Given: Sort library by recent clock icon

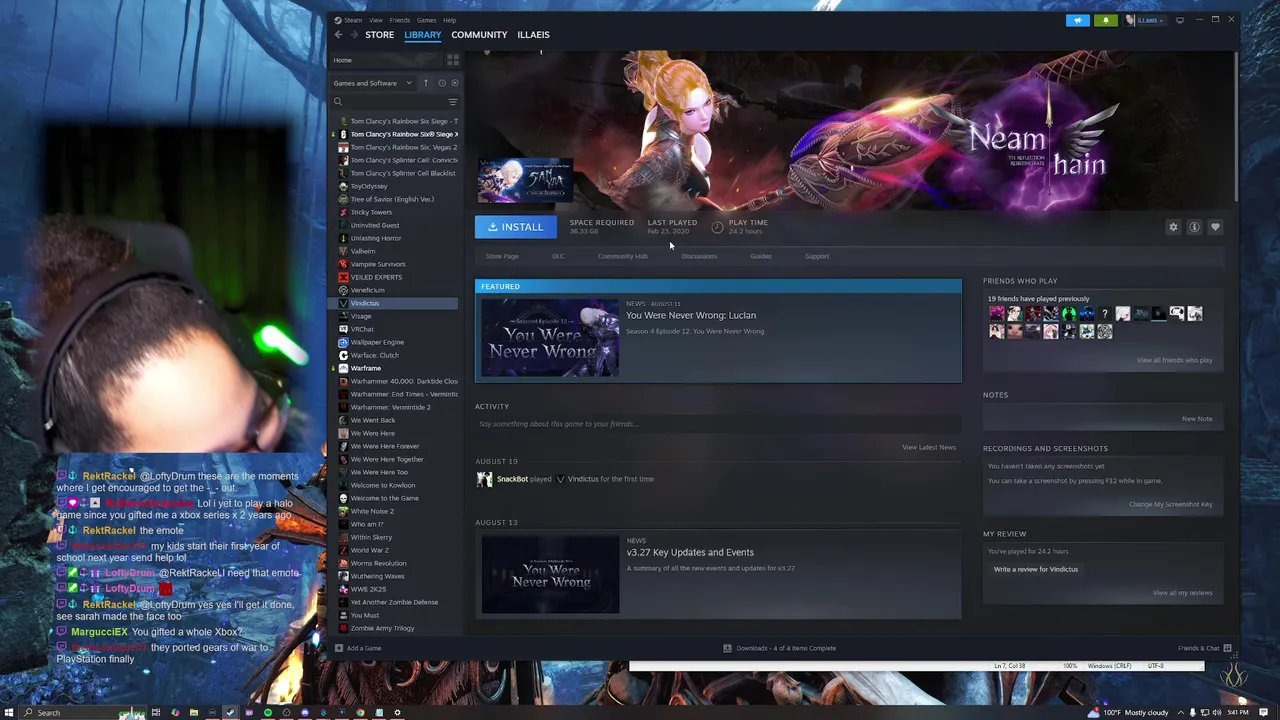Looking at the screenshot, I should pyautogui.click(x=442, y=83).
